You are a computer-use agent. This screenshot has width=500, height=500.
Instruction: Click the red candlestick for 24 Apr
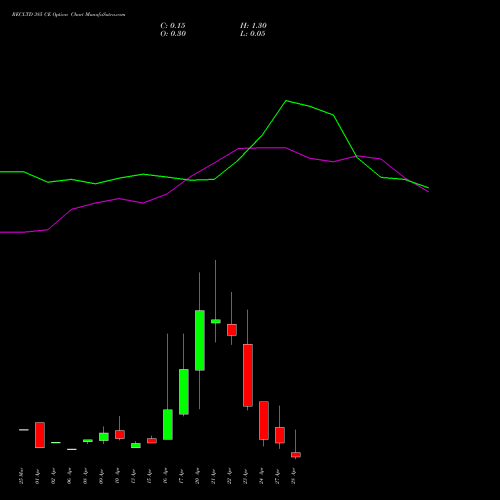pyautogui.click(x=264, y=420)
